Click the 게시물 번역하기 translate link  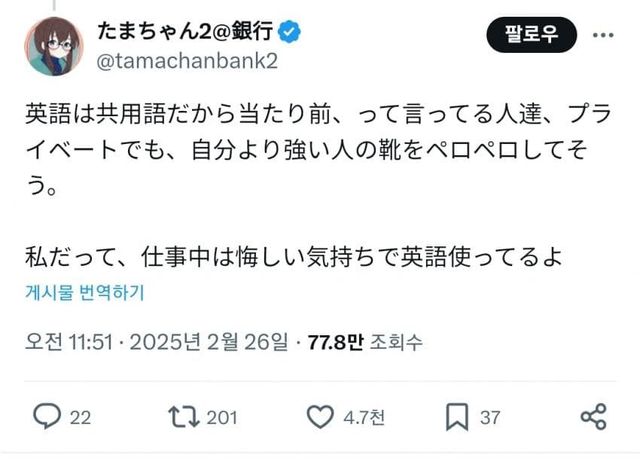point(86,293)
